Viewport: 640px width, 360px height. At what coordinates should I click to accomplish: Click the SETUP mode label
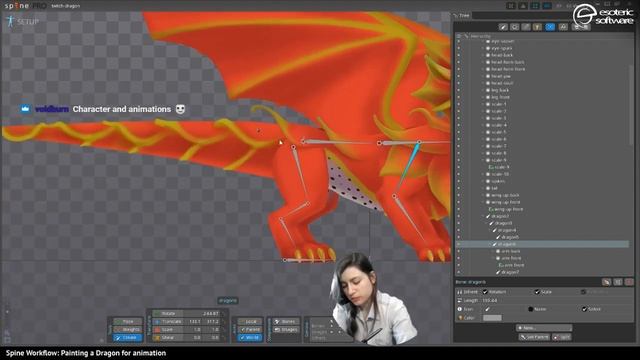click(24, 22)
